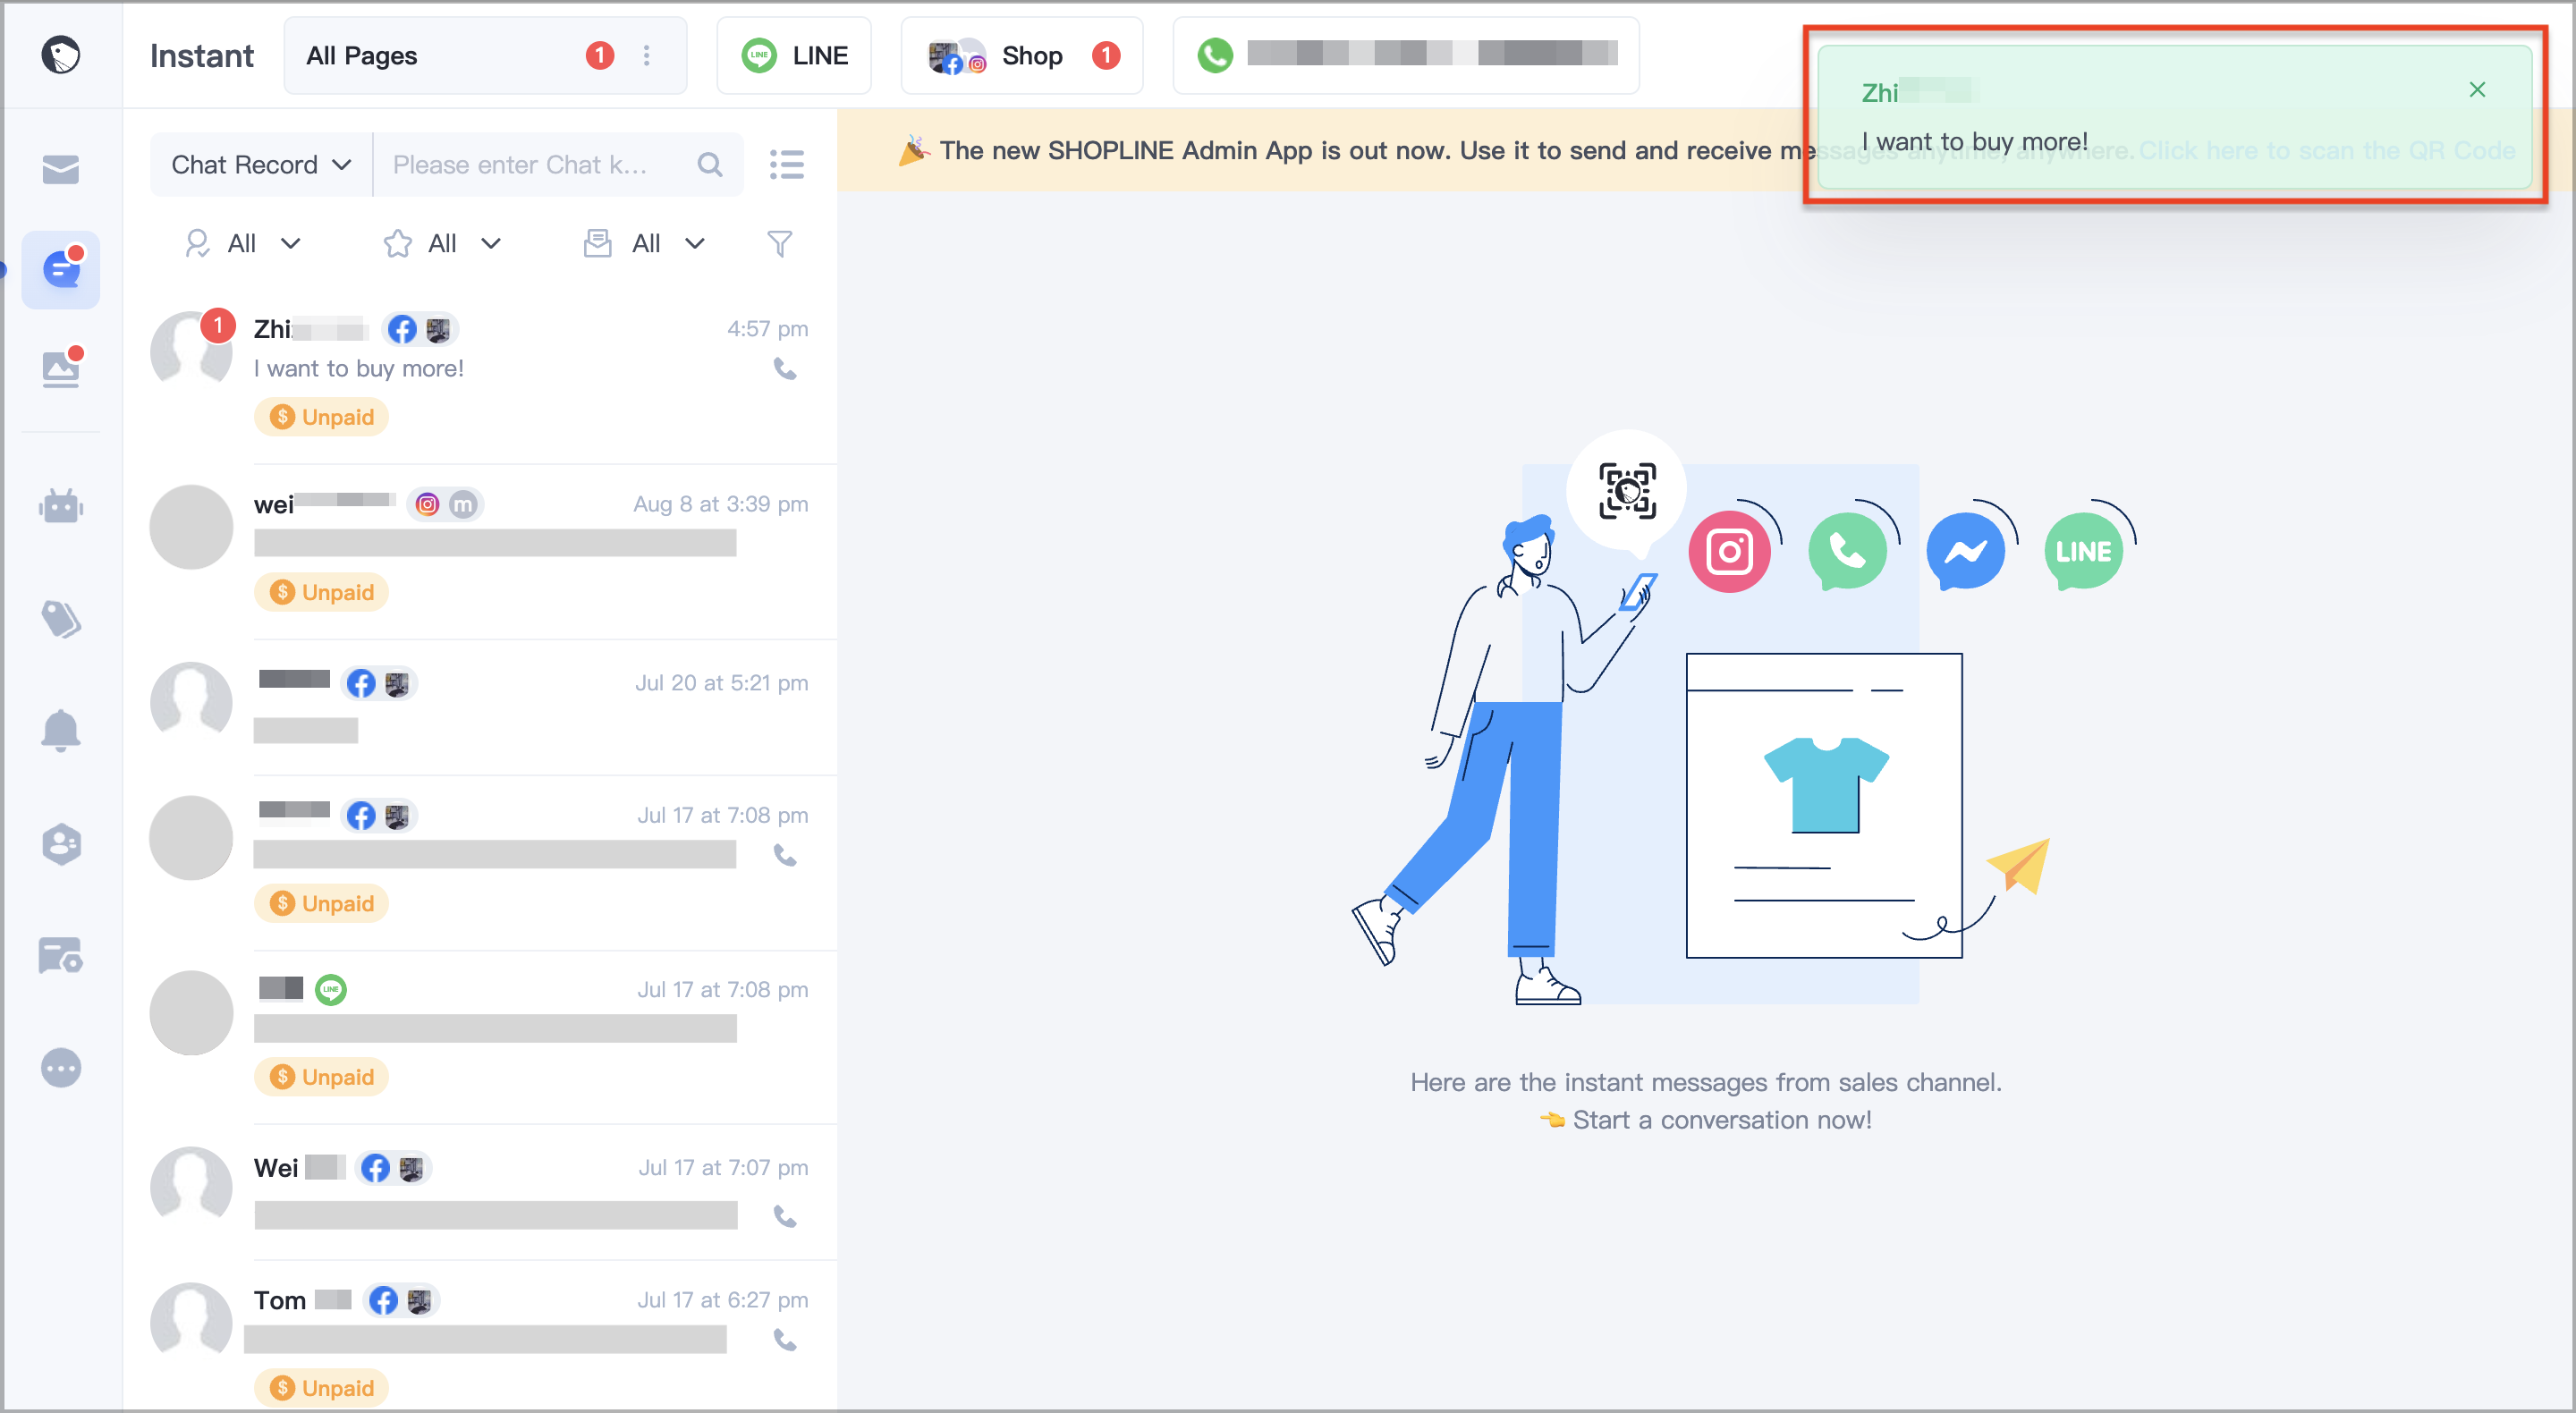Viewport: 2576px width, 1413px height.
Task: Expand the inbox All filter dropdown
Action: [x=645, y=244]
